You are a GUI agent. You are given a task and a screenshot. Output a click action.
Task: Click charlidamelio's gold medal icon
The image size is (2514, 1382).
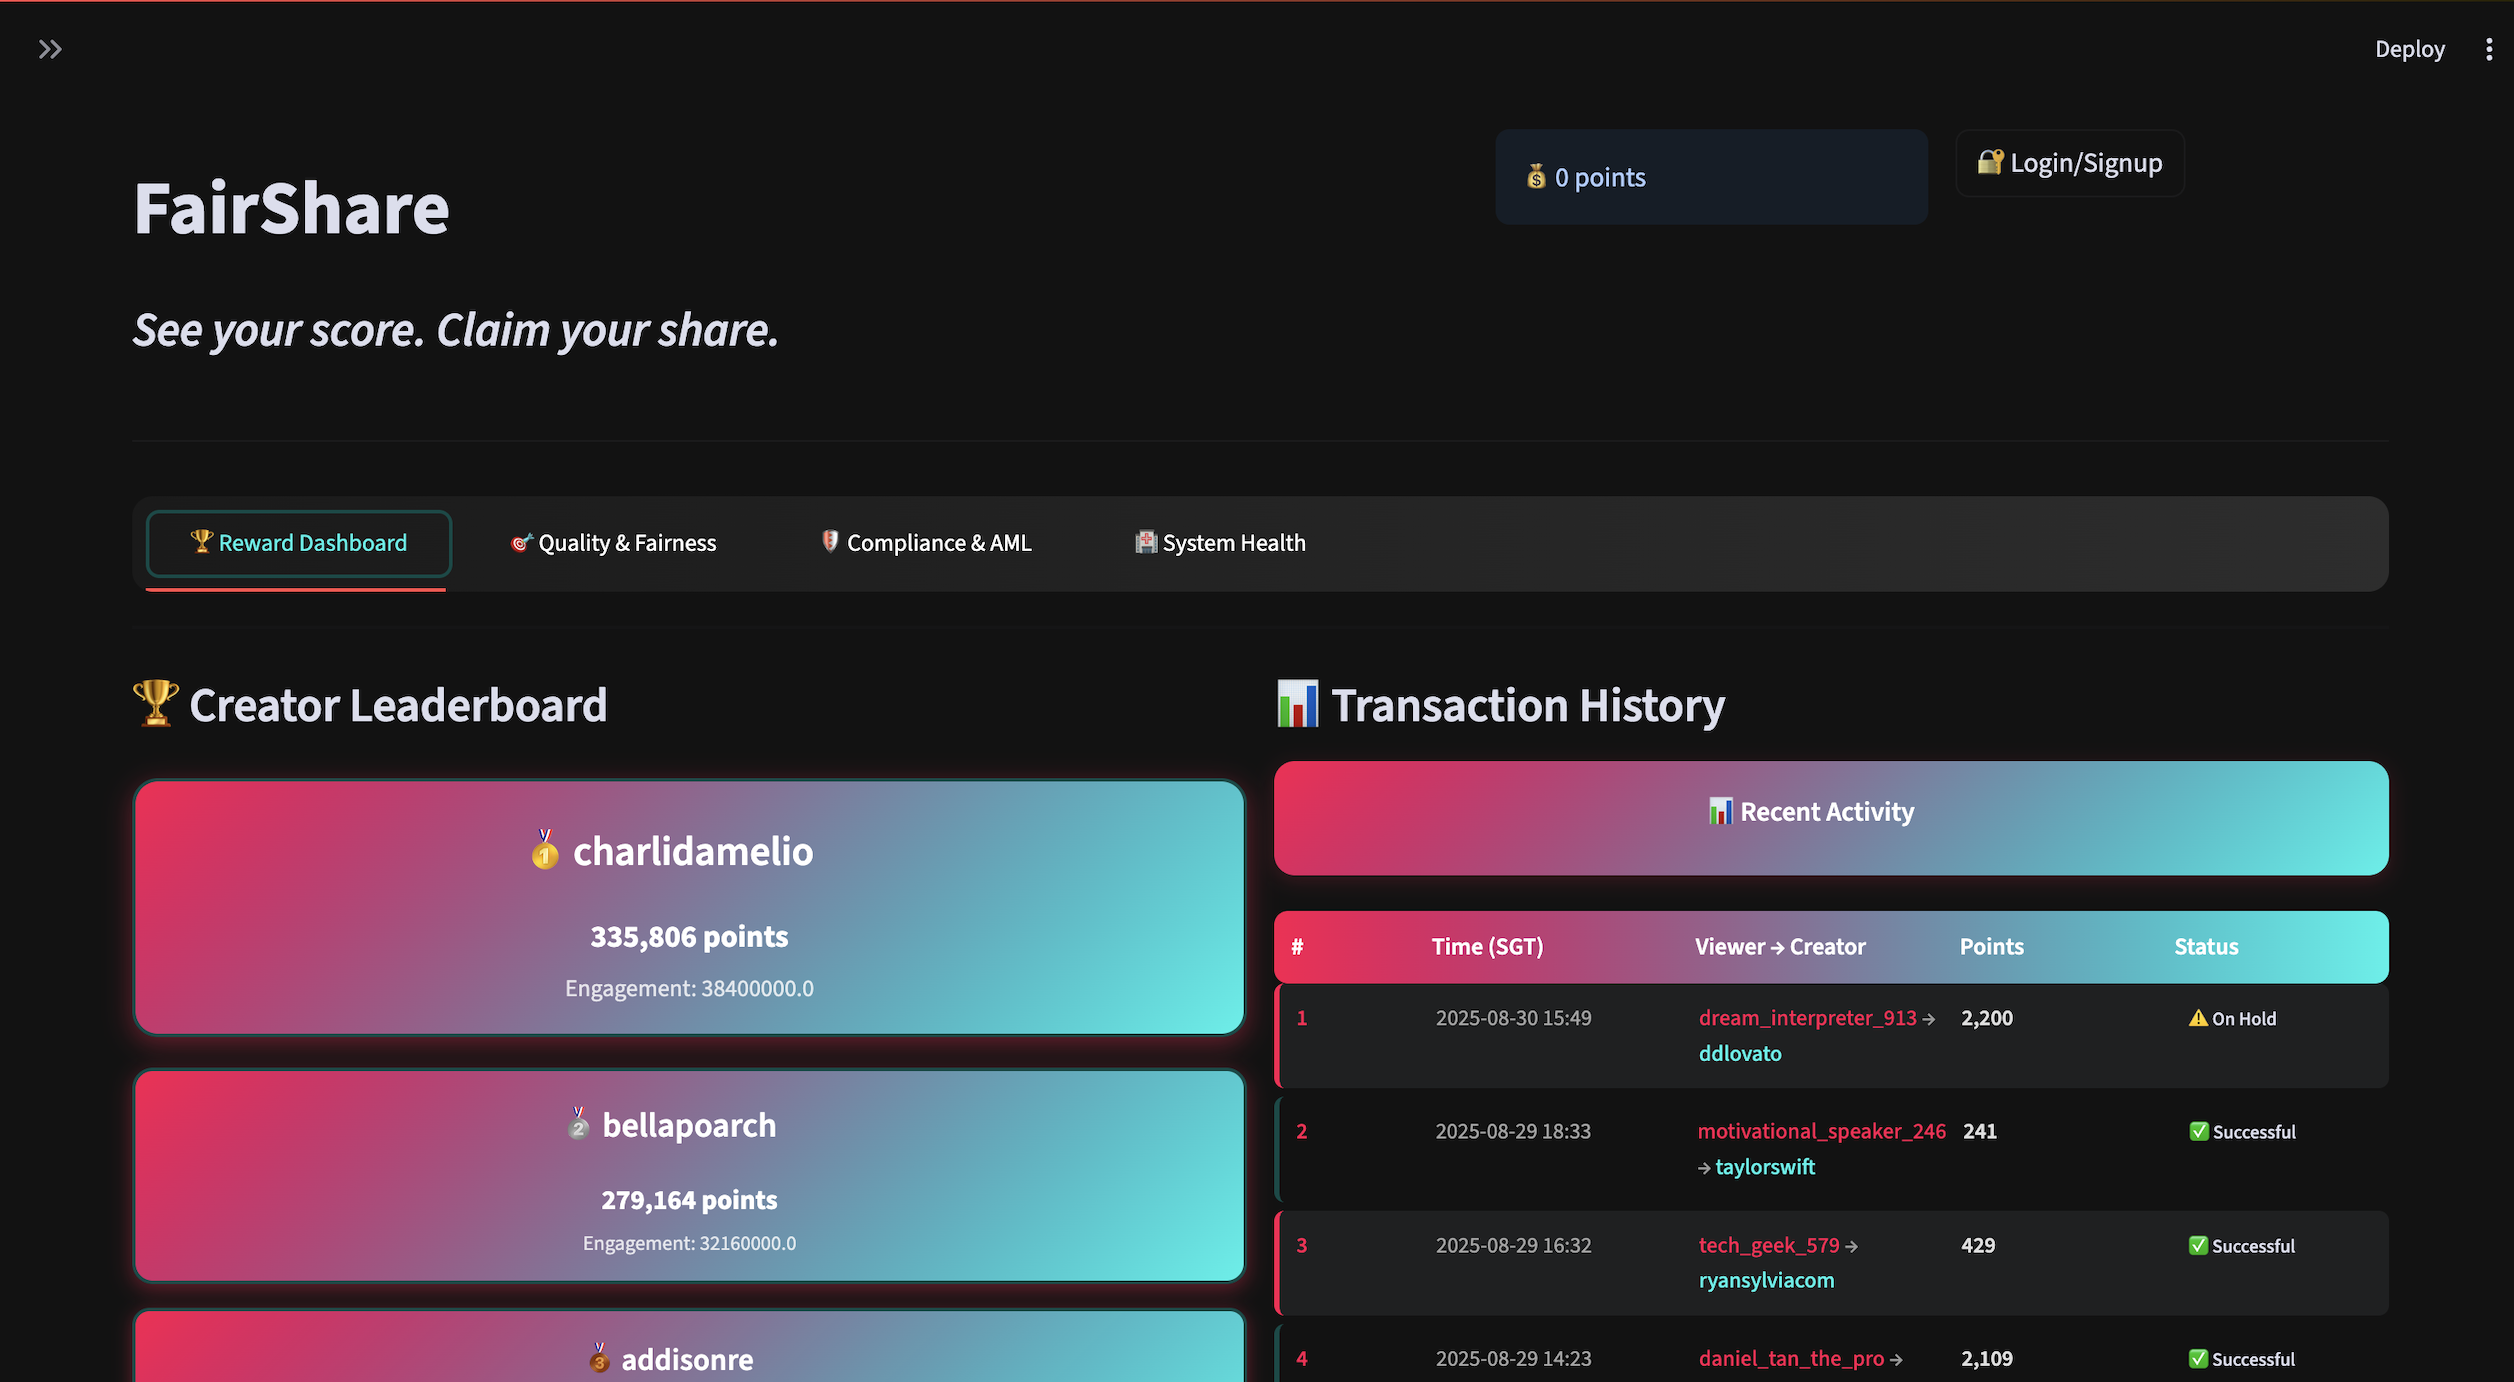tap(545, 850)
